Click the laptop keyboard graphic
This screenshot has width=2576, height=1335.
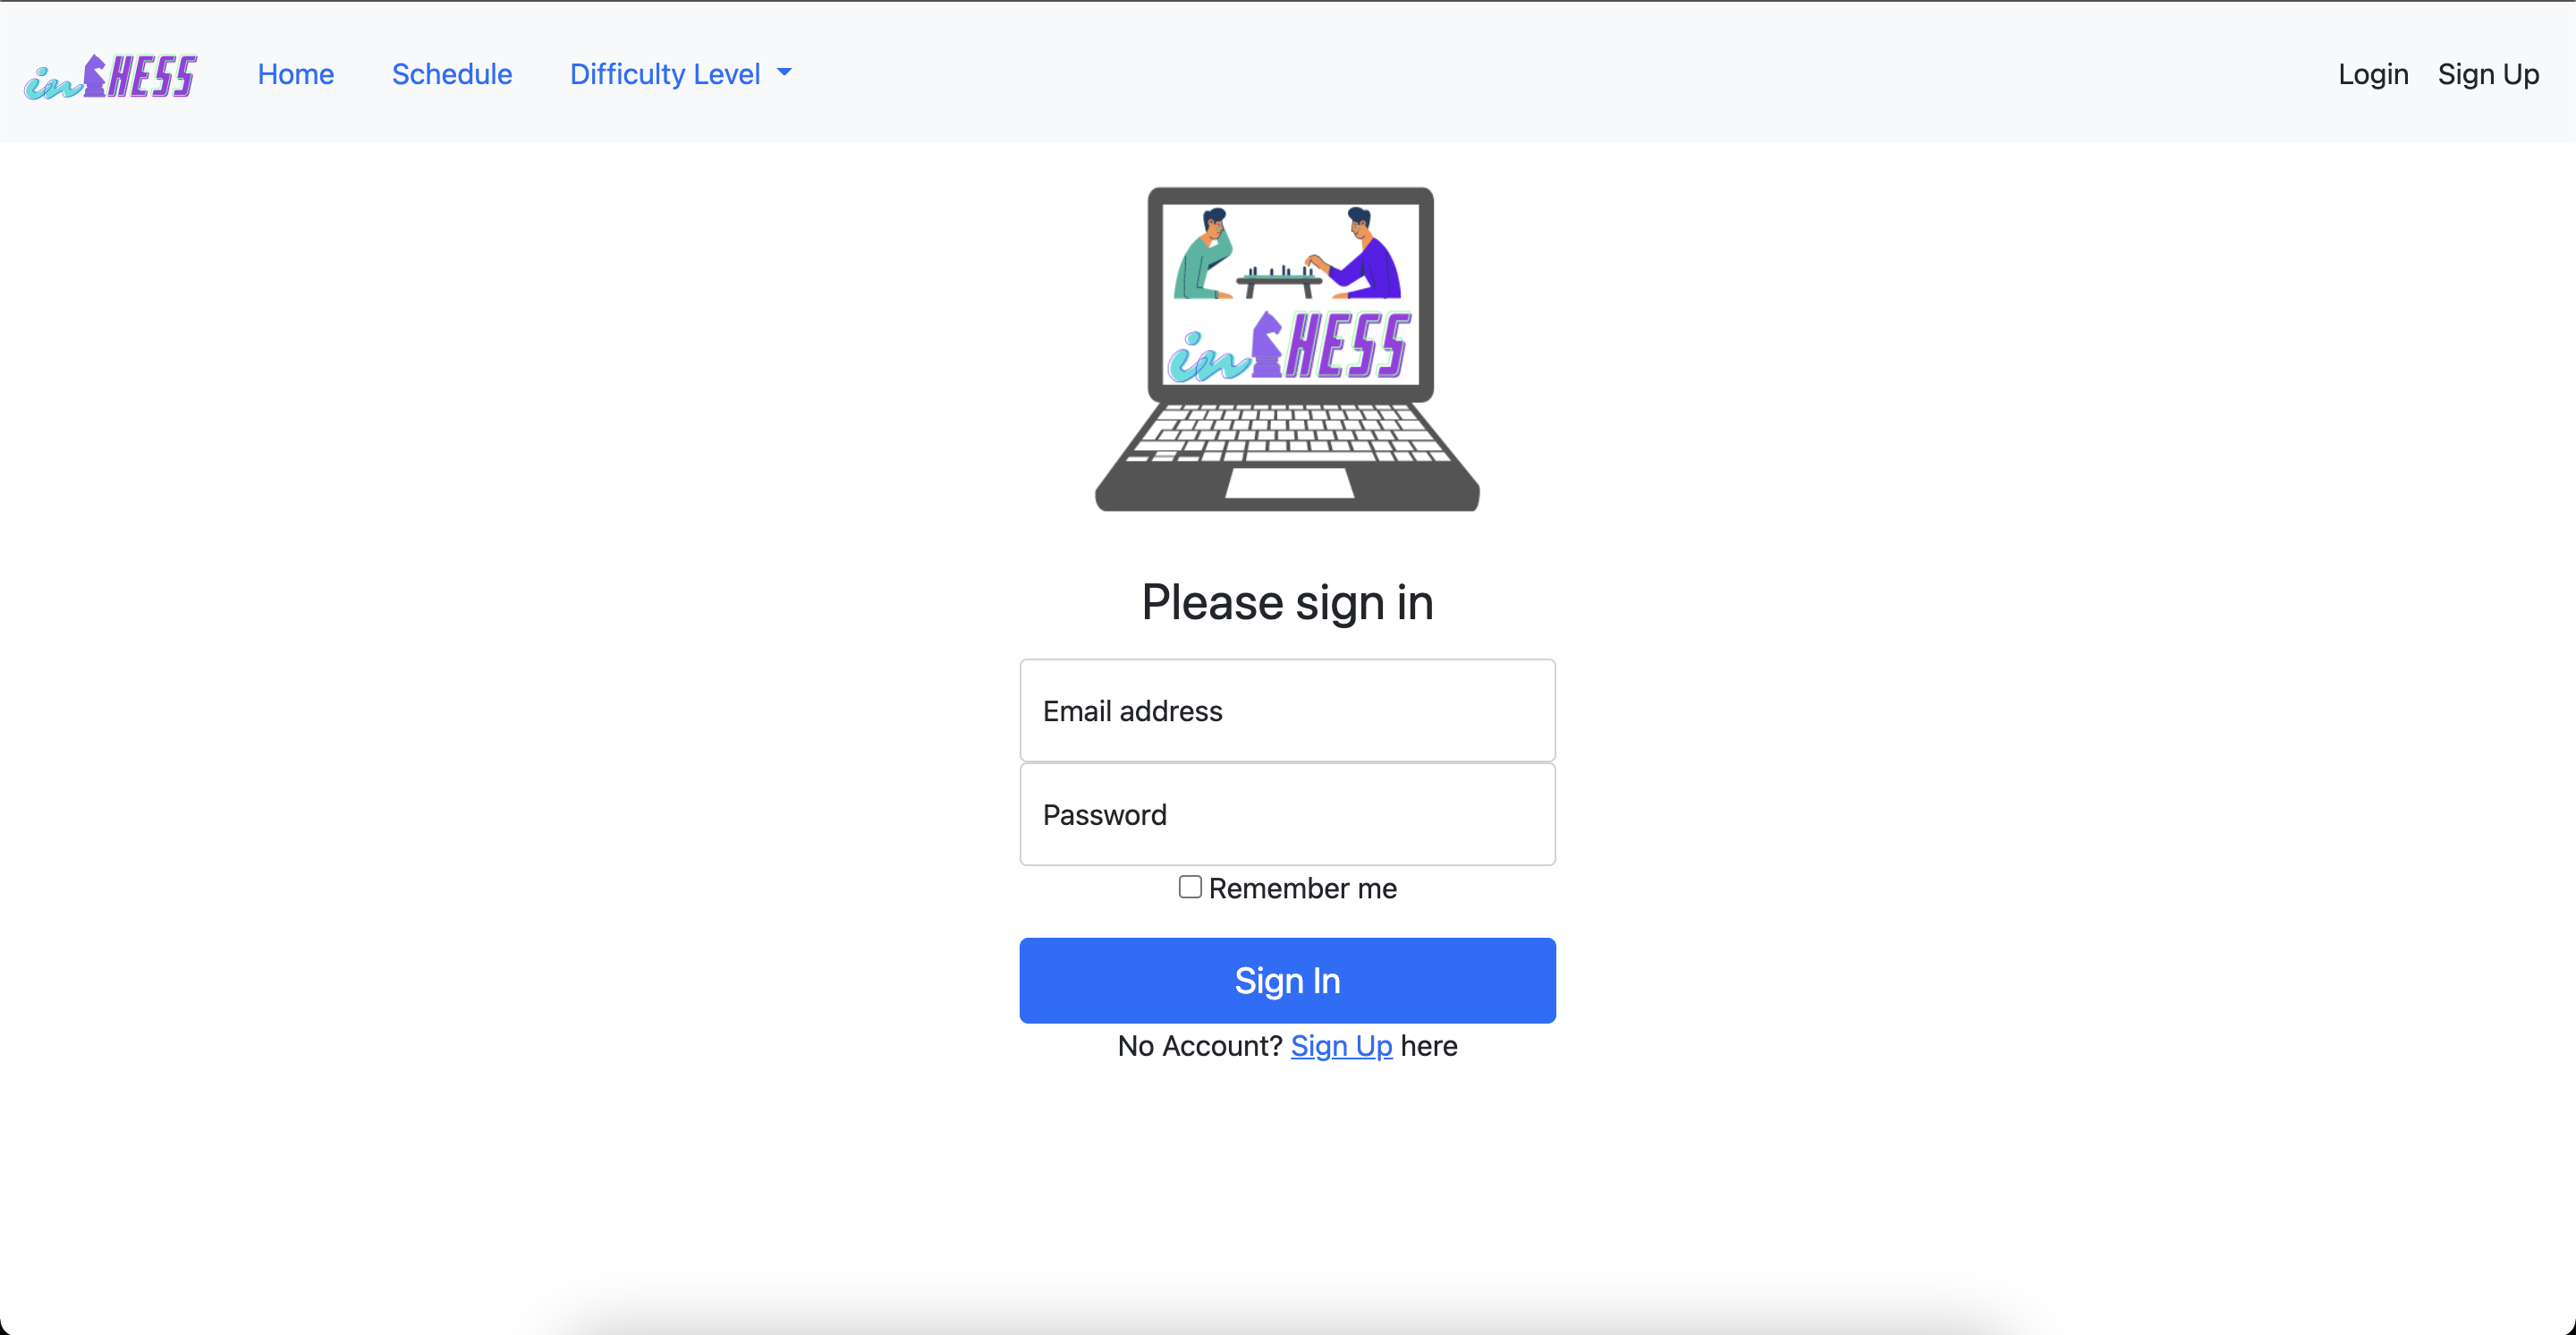click(1287, 433)
